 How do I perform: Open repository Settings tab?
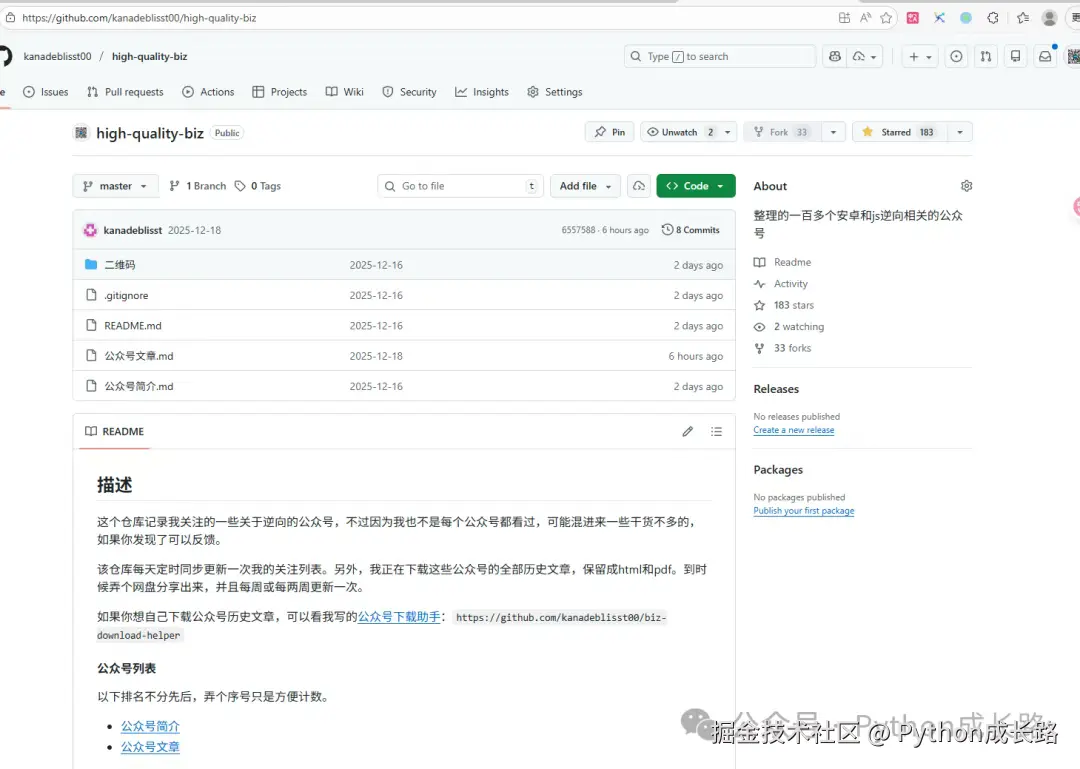(x=554, y=92)
